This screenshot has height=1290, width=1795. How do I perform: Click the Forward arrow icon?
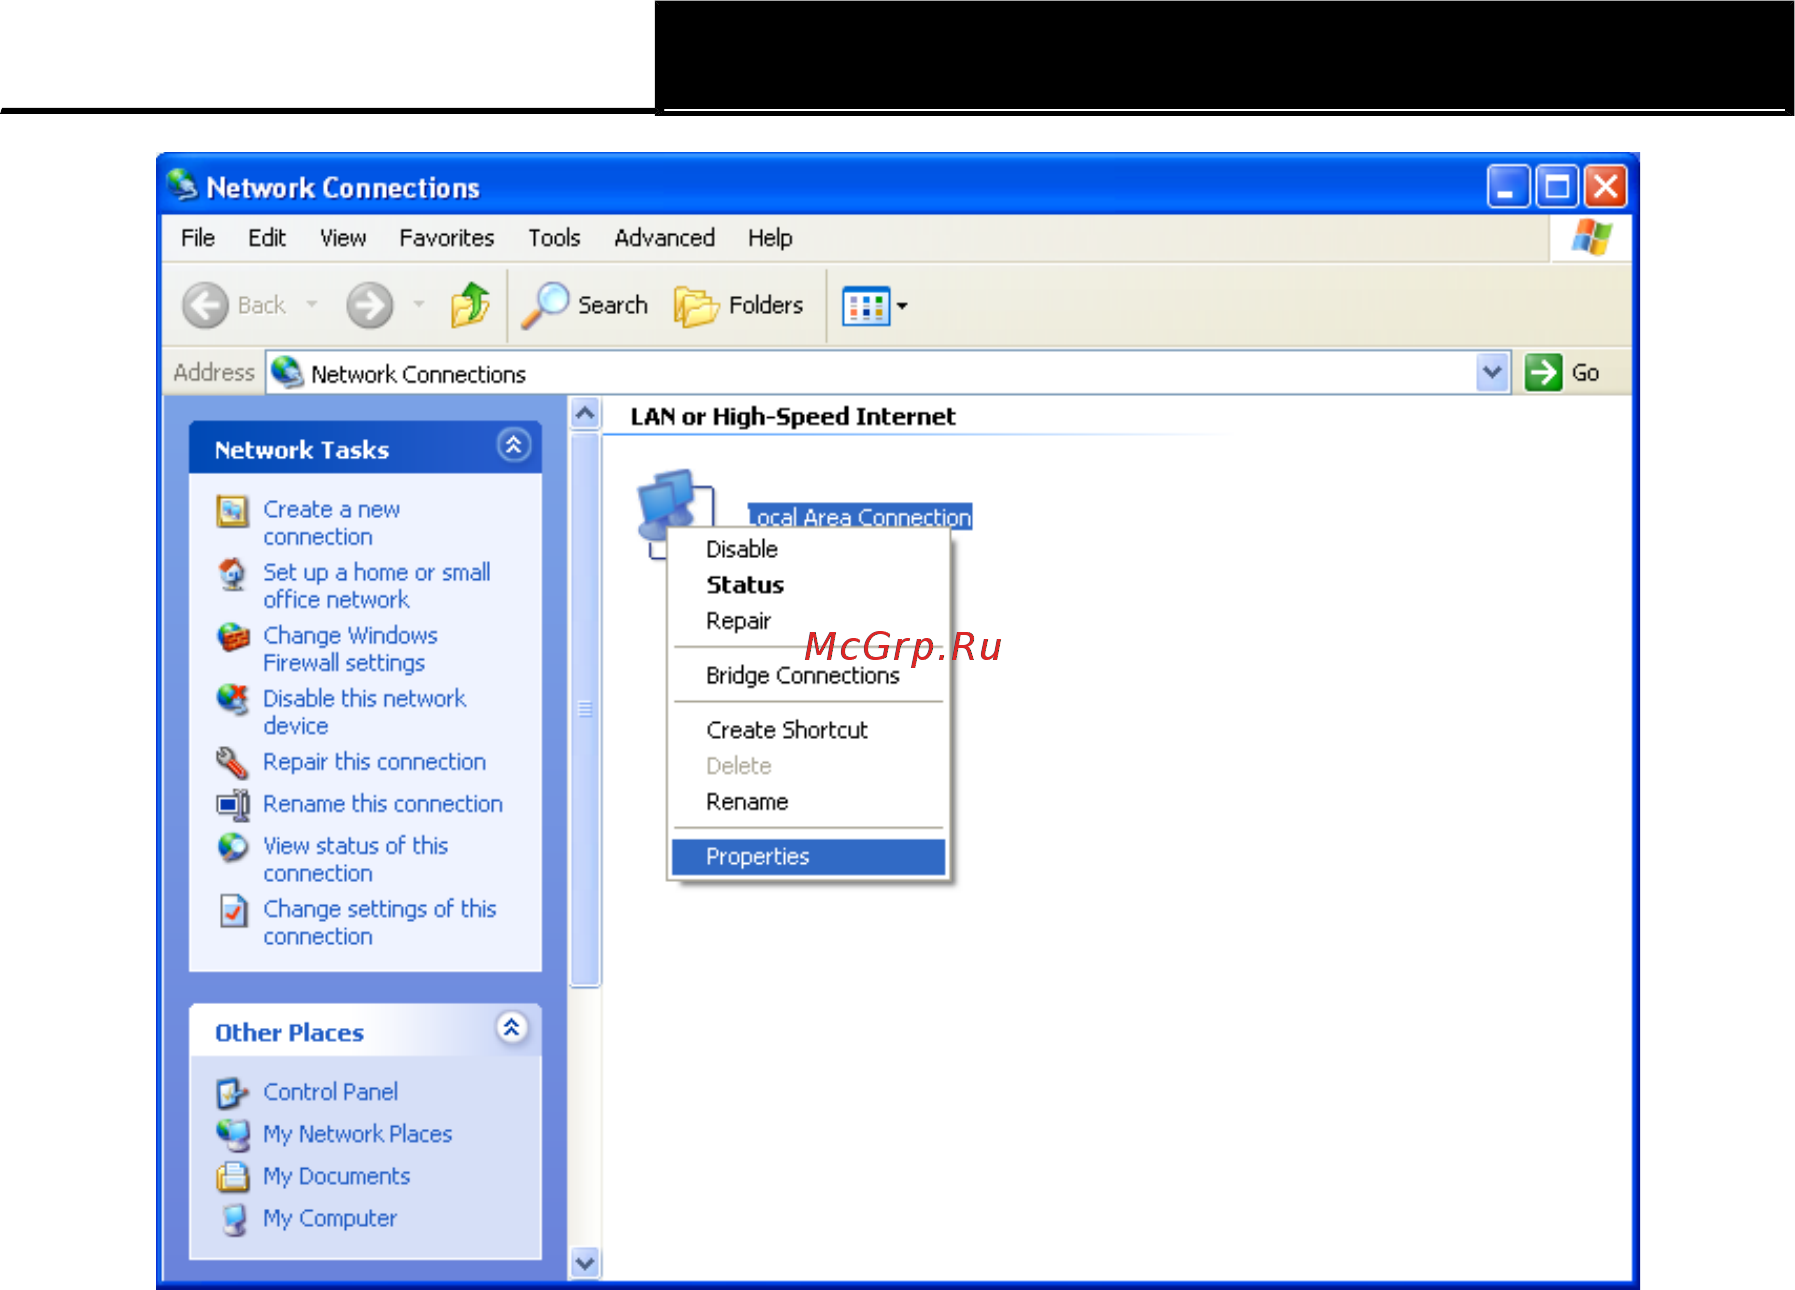pyautogui.click(x=369, y=305)
